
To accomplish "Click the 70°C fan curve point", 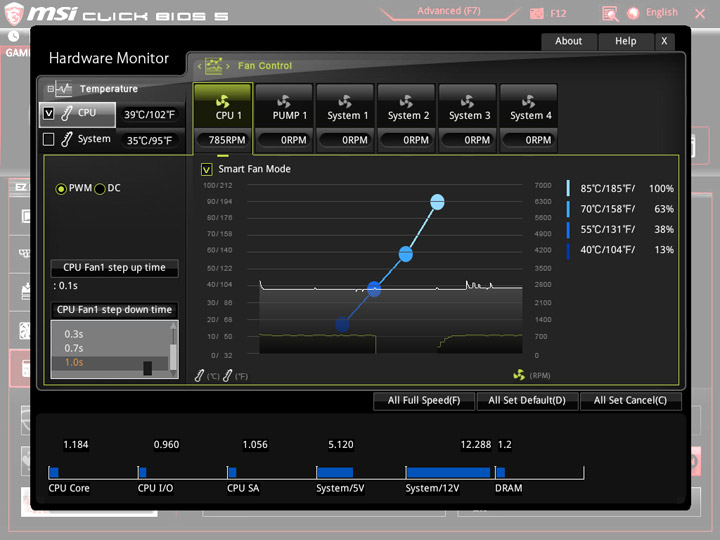I will coord(405,254).
